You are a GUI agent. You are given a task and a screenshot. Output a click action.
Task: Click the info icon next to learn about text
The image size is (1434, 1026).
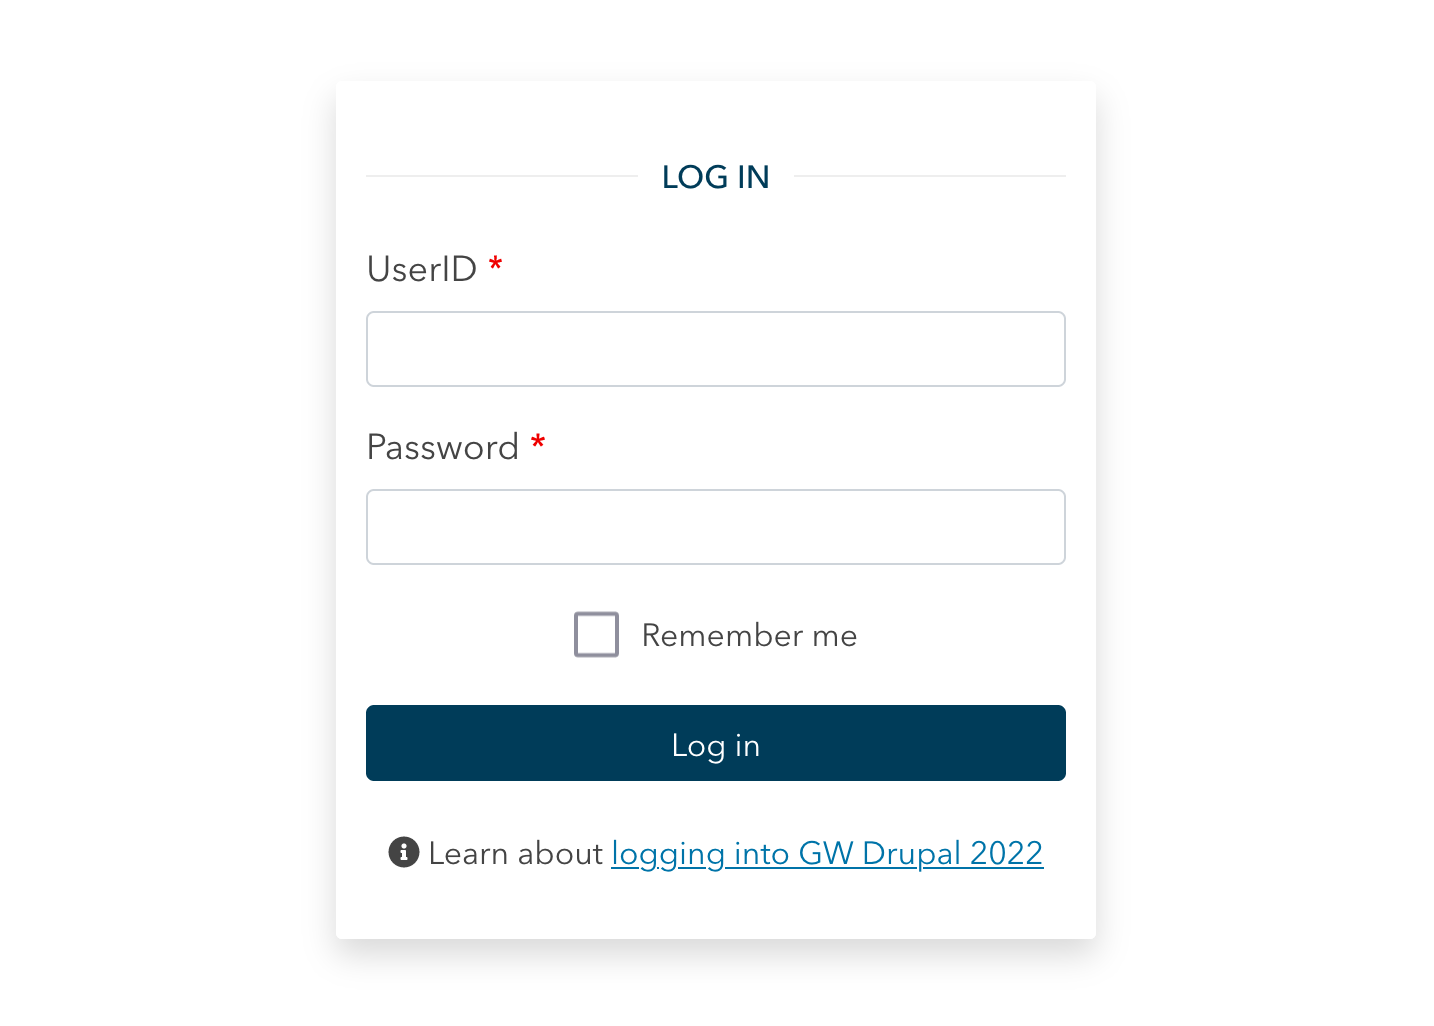(403, 852)
